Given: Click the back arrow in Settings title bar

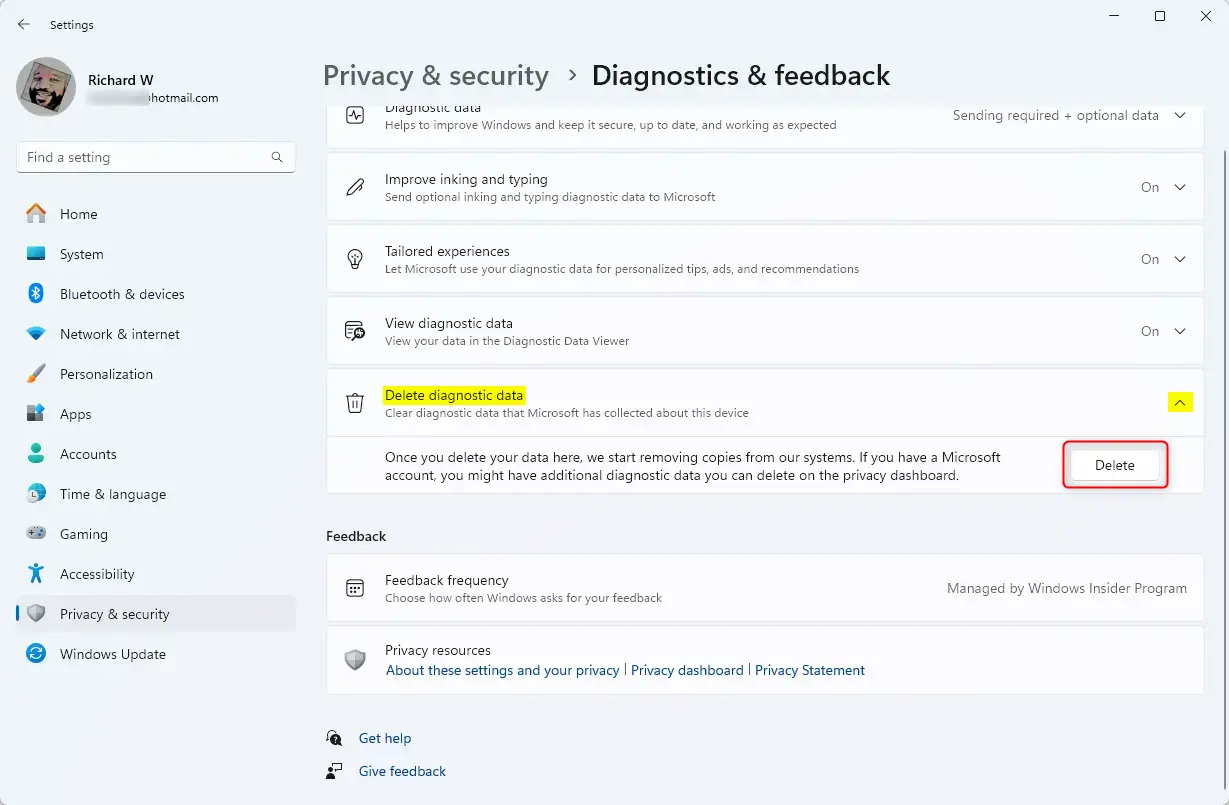Looking at the screenshot, I should 24,24.
